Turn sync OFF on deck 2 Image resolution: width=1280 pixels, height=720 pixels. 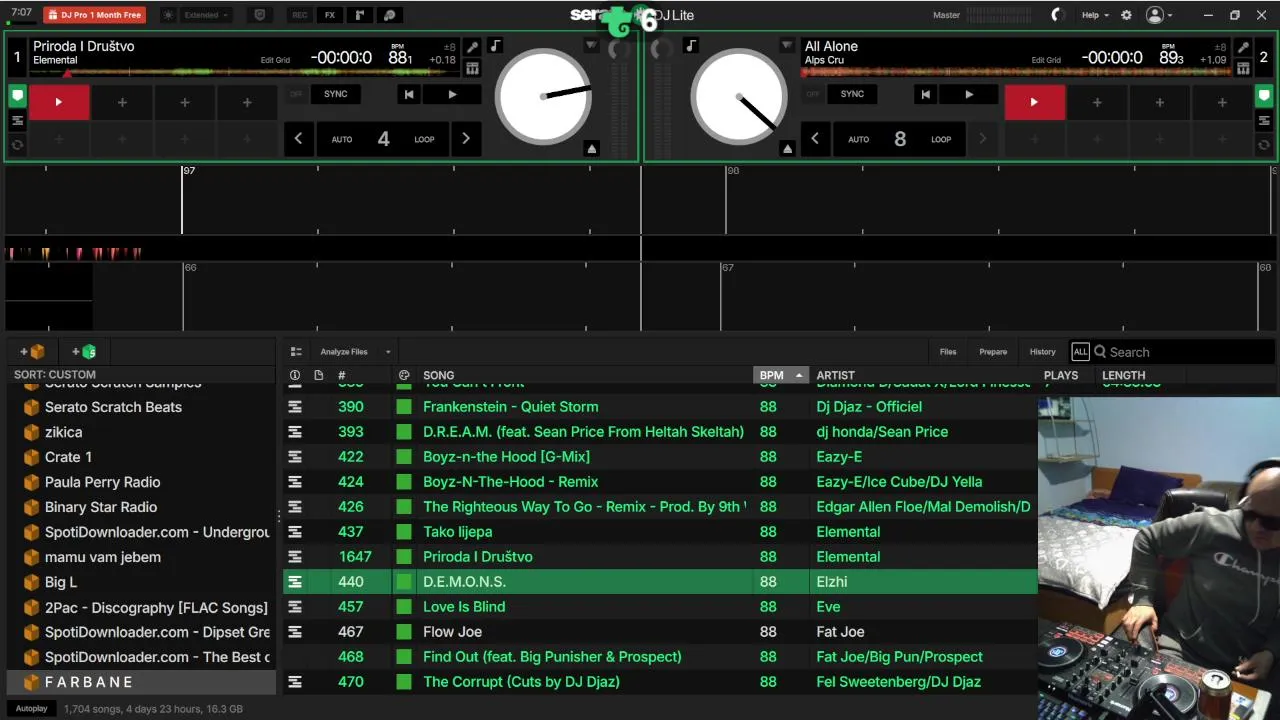(x=813, y=94)
